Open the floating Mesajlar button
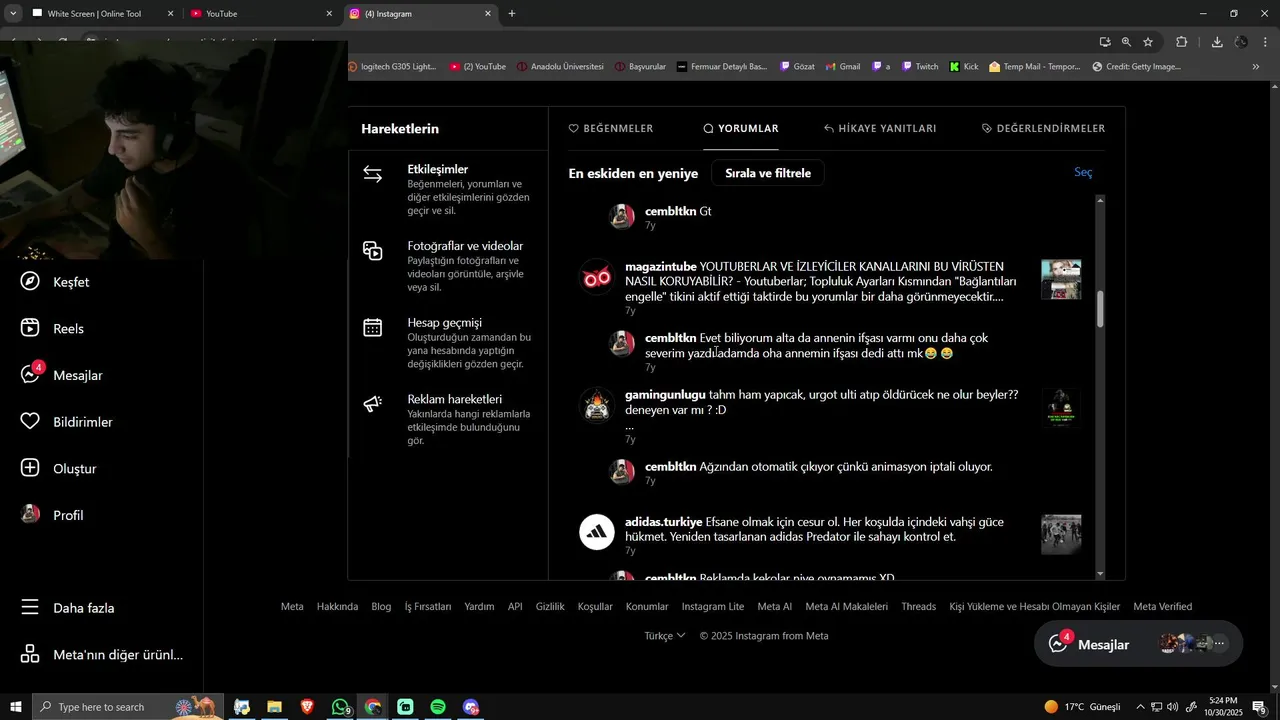 click(1138, 644)
